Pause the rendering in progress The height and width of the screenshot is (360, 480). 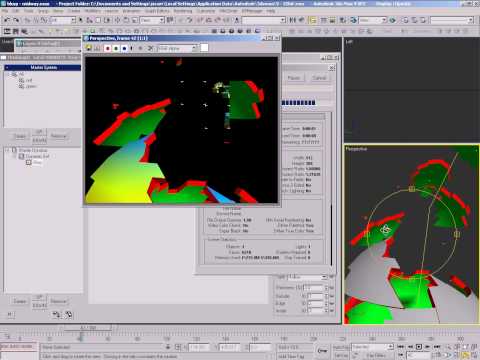tap(294, 78)
